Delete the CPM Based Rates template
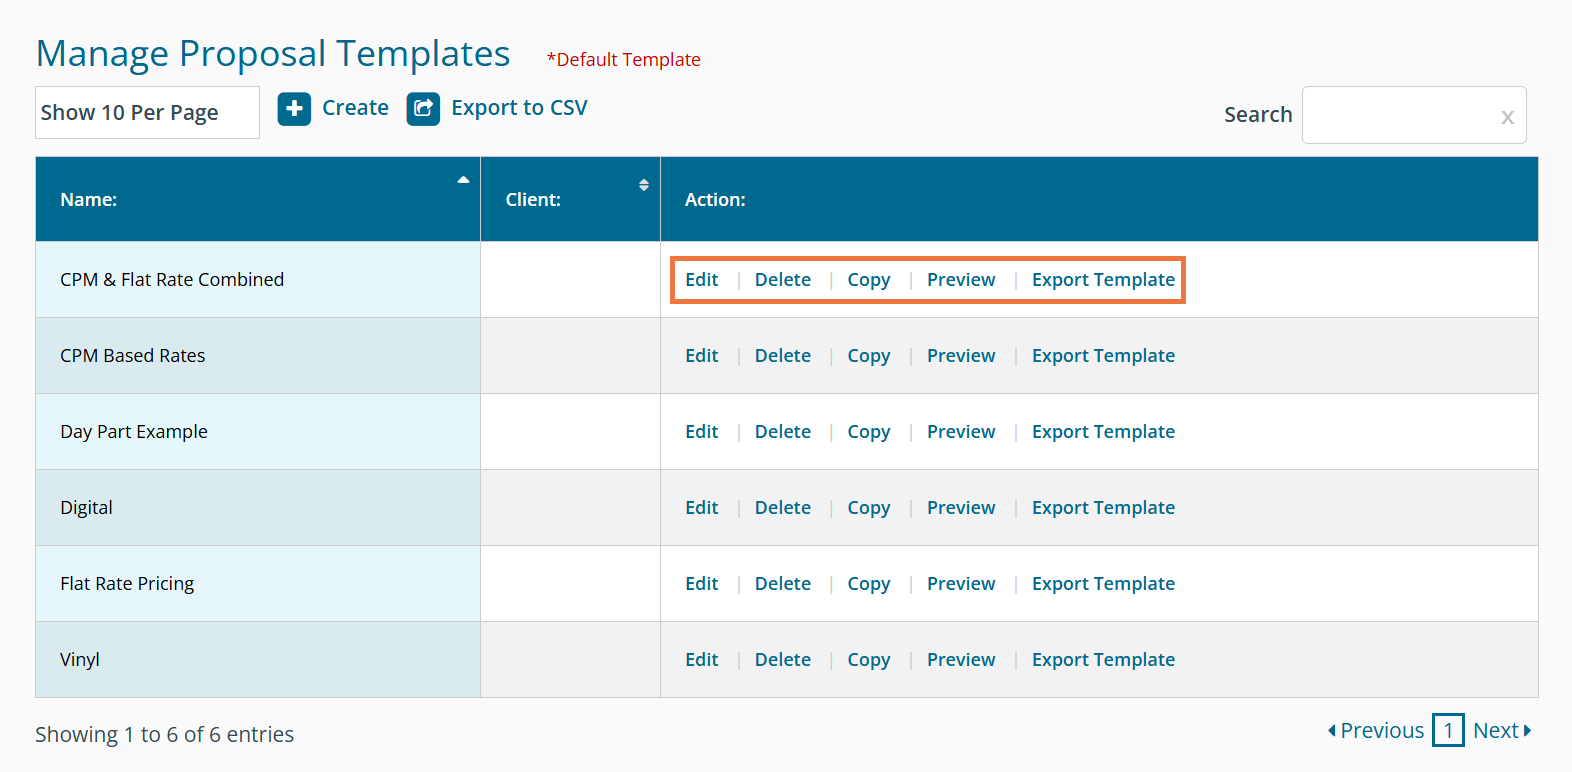This screenshot has height=772, width=1572. (x=782, y=356)
